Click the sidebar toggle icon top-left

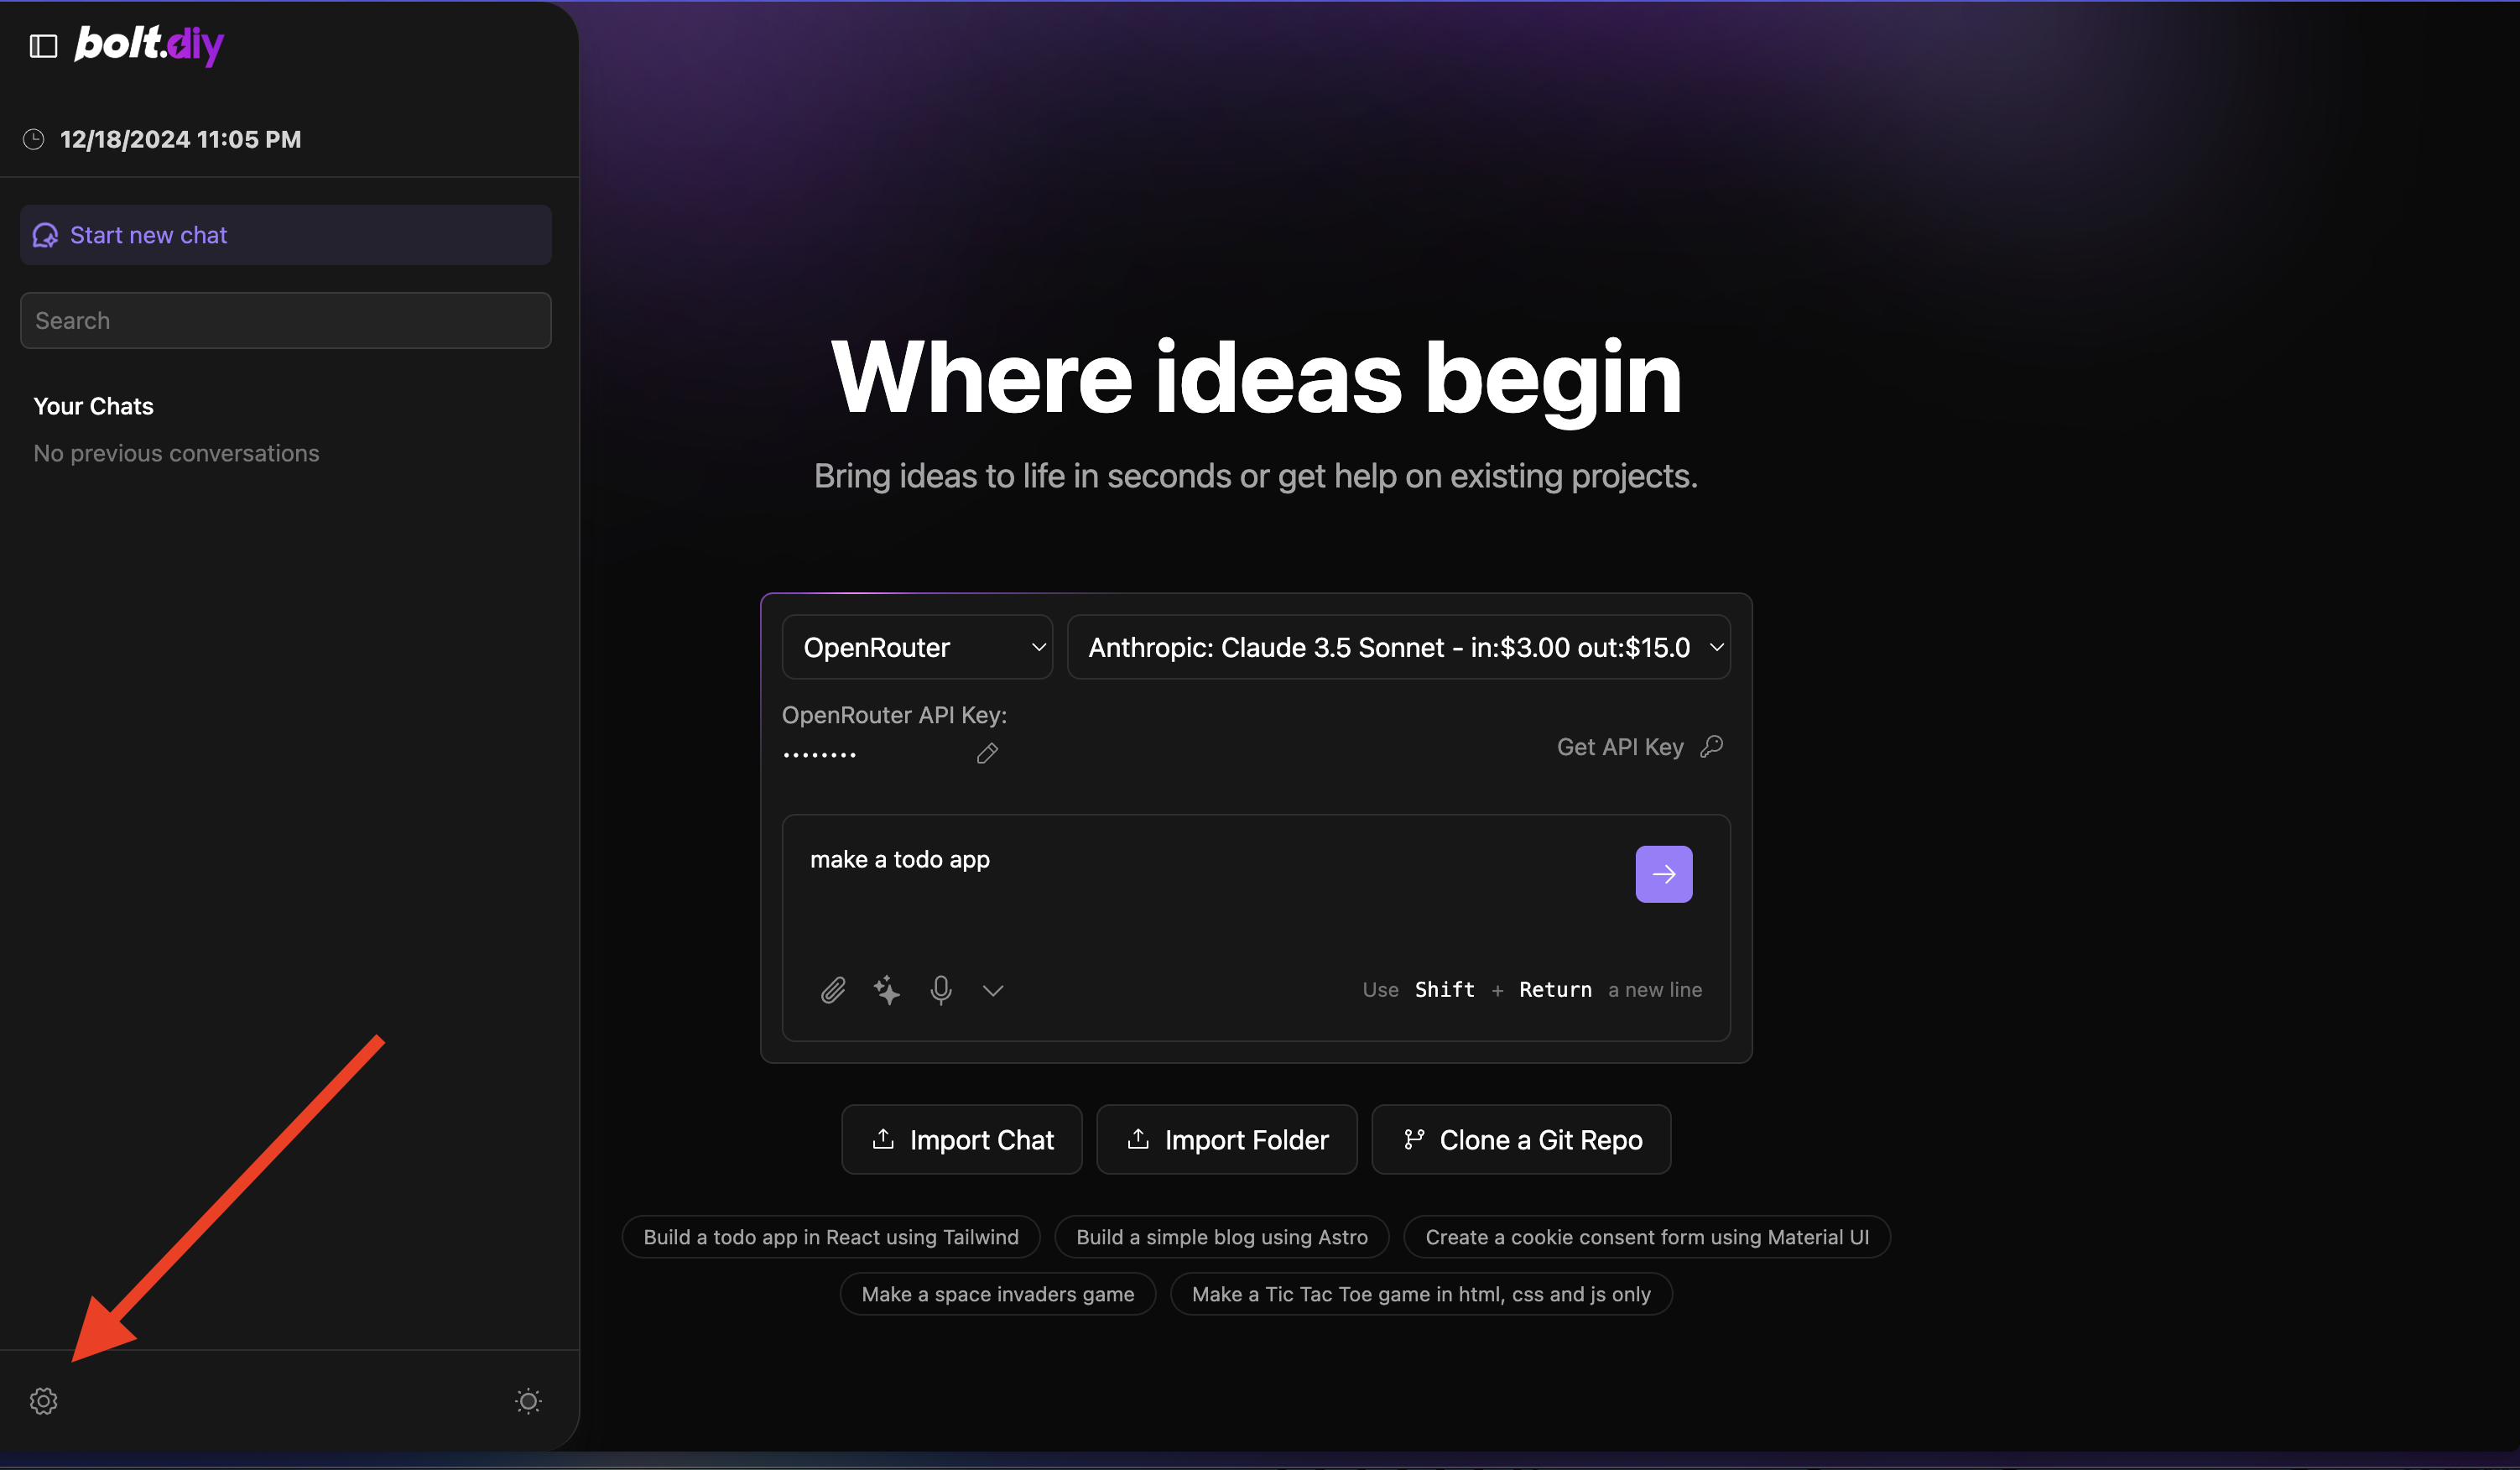(x=44, y=44)
